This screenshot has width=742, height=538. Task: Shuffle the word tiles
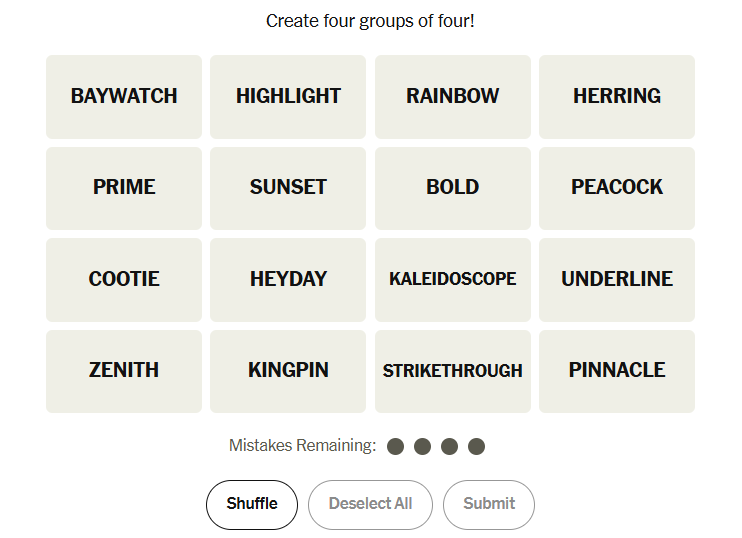pyautogui.click(x=252, y=504)
